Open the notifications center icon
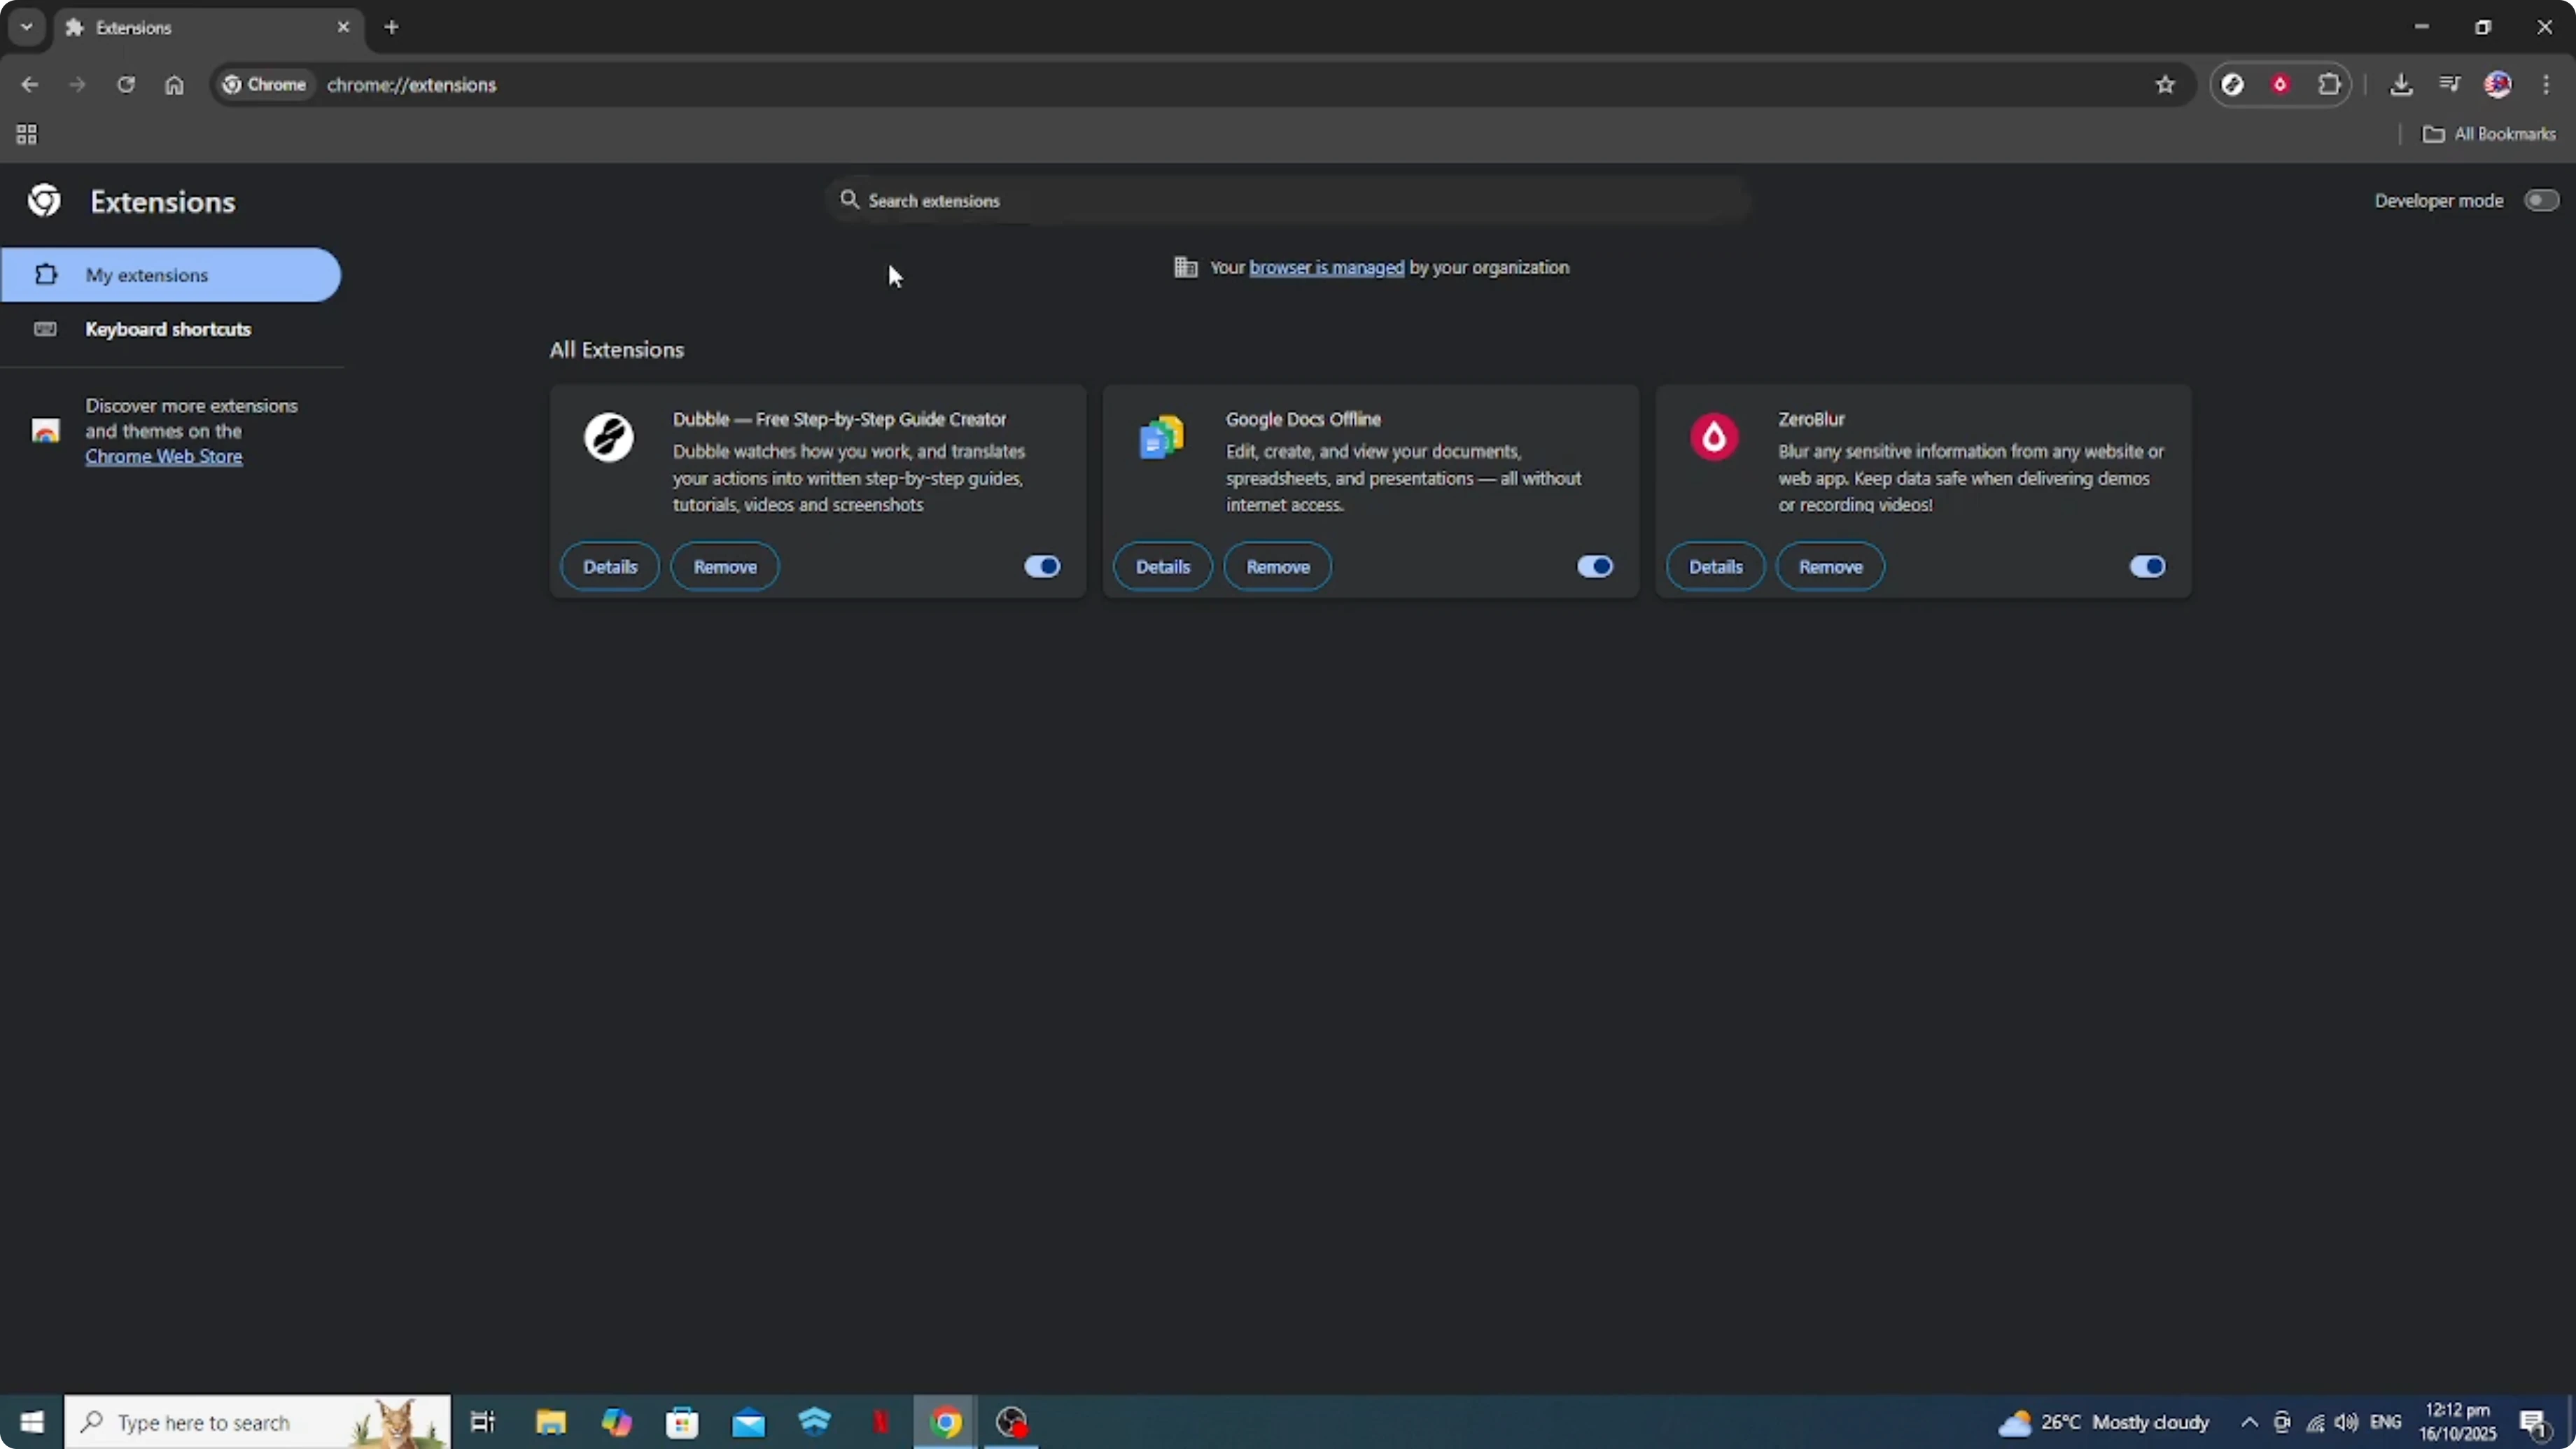The image size is (2576, 1449). coord(2534,1422)
